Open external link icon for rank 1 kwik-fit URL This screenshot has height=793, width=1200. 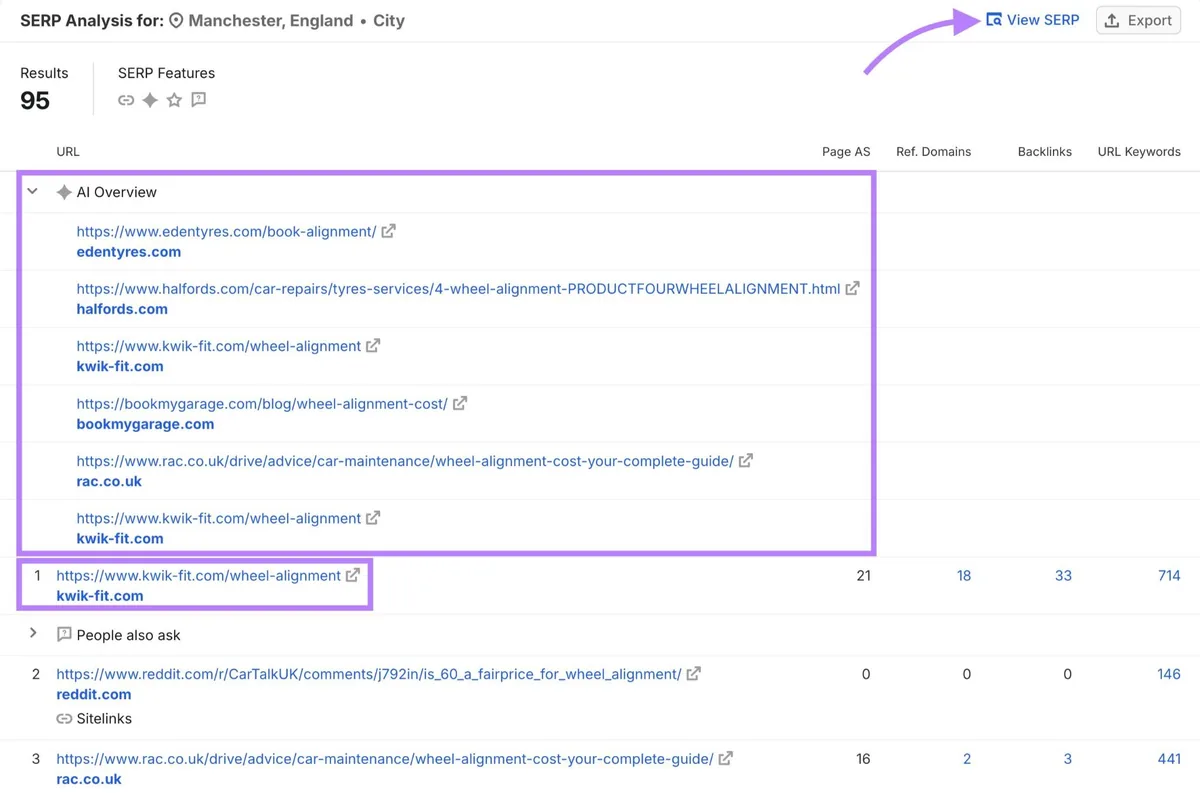click(x=353, y=575)
